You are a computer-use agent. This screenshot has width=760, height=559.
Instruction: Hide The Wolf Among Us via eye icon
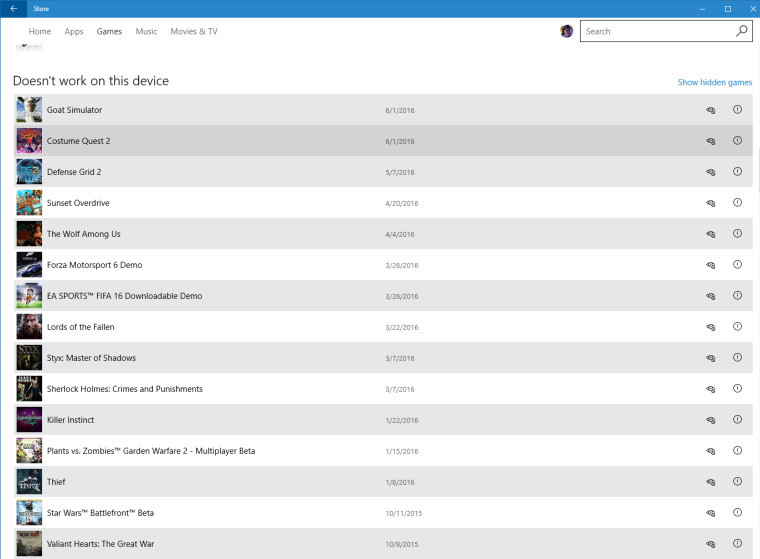[711, 234]
